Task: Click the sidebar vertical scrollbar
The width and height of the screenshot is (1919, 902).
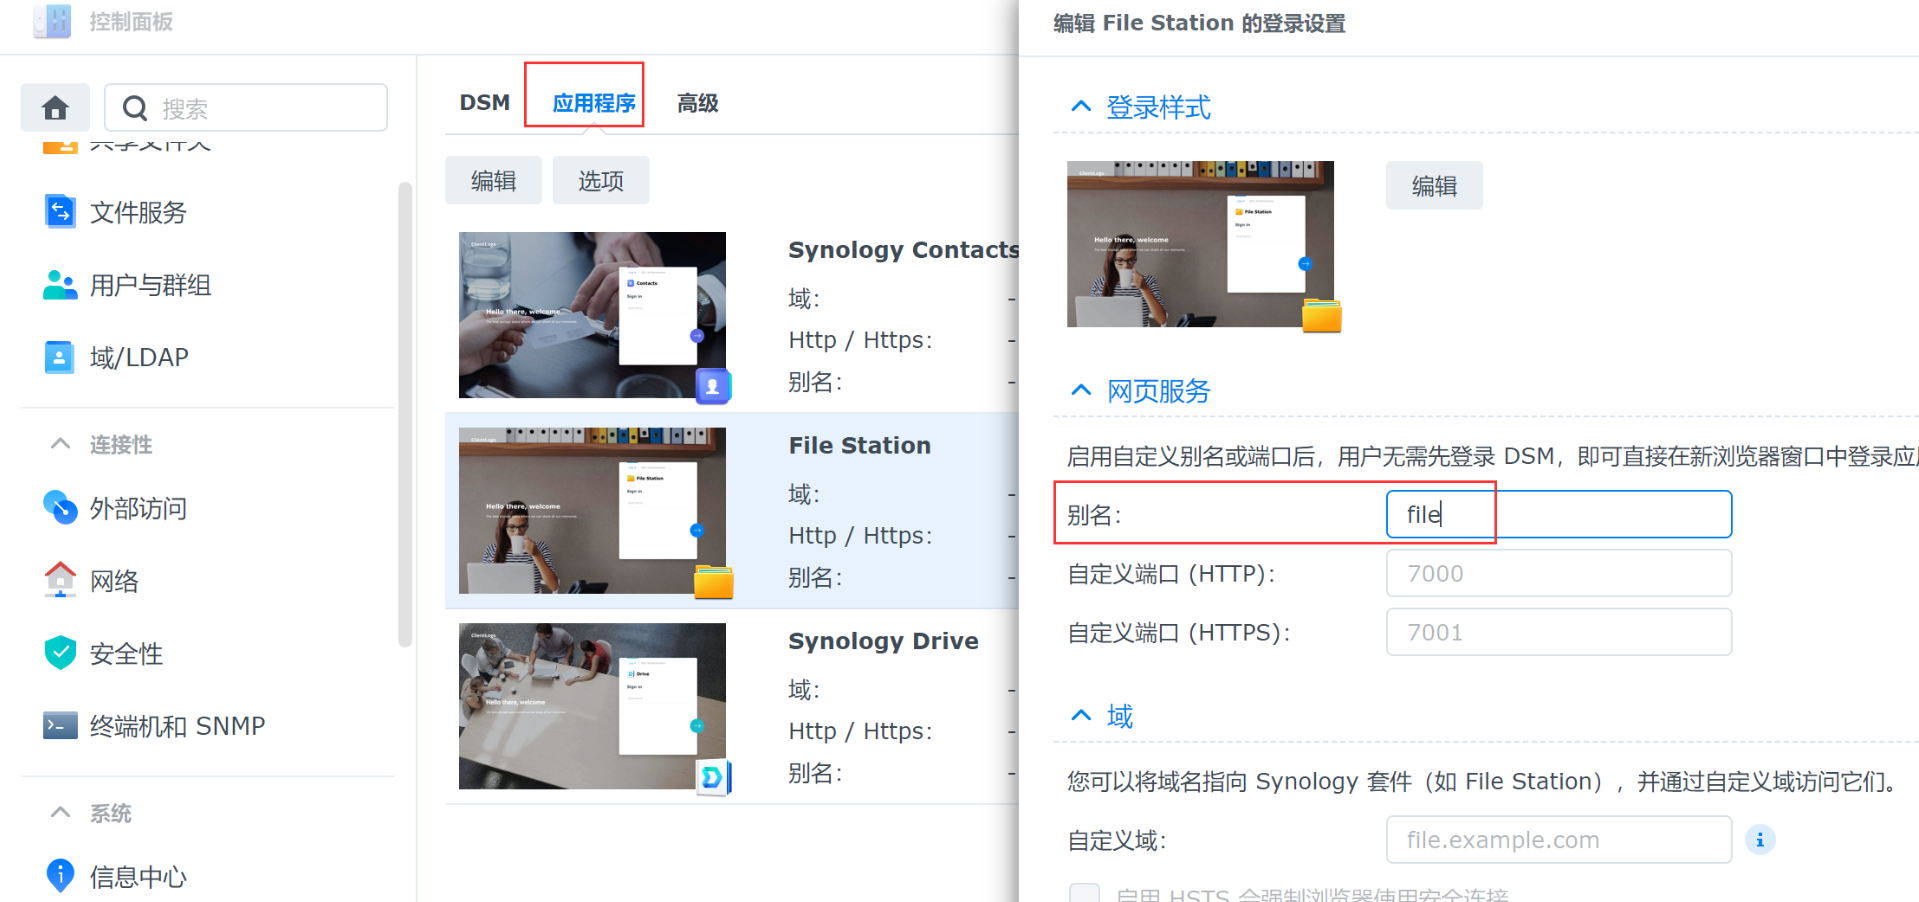Action: click(x=405, y=414)
